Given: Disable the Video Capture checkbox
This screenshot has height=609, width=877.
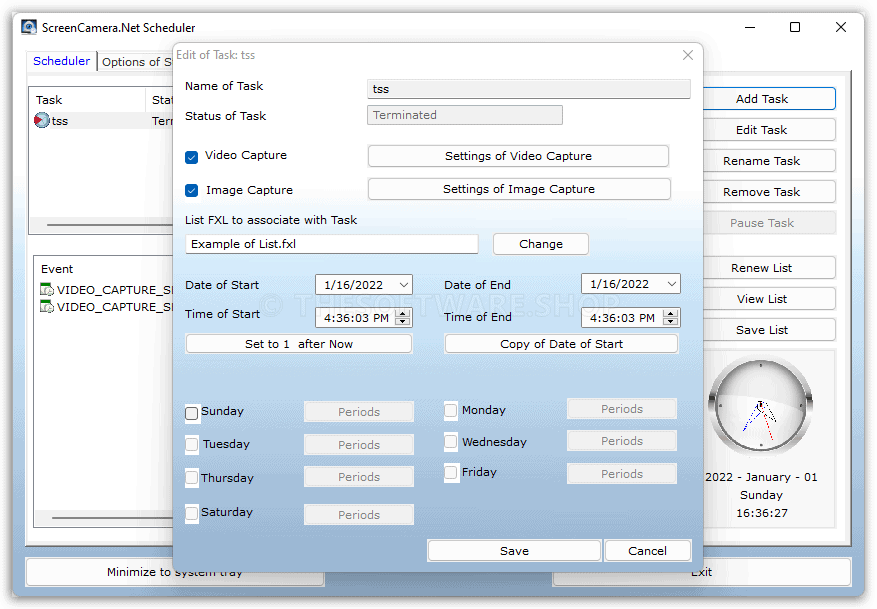Looking at the screenshot, I should (x=192, y=156).
